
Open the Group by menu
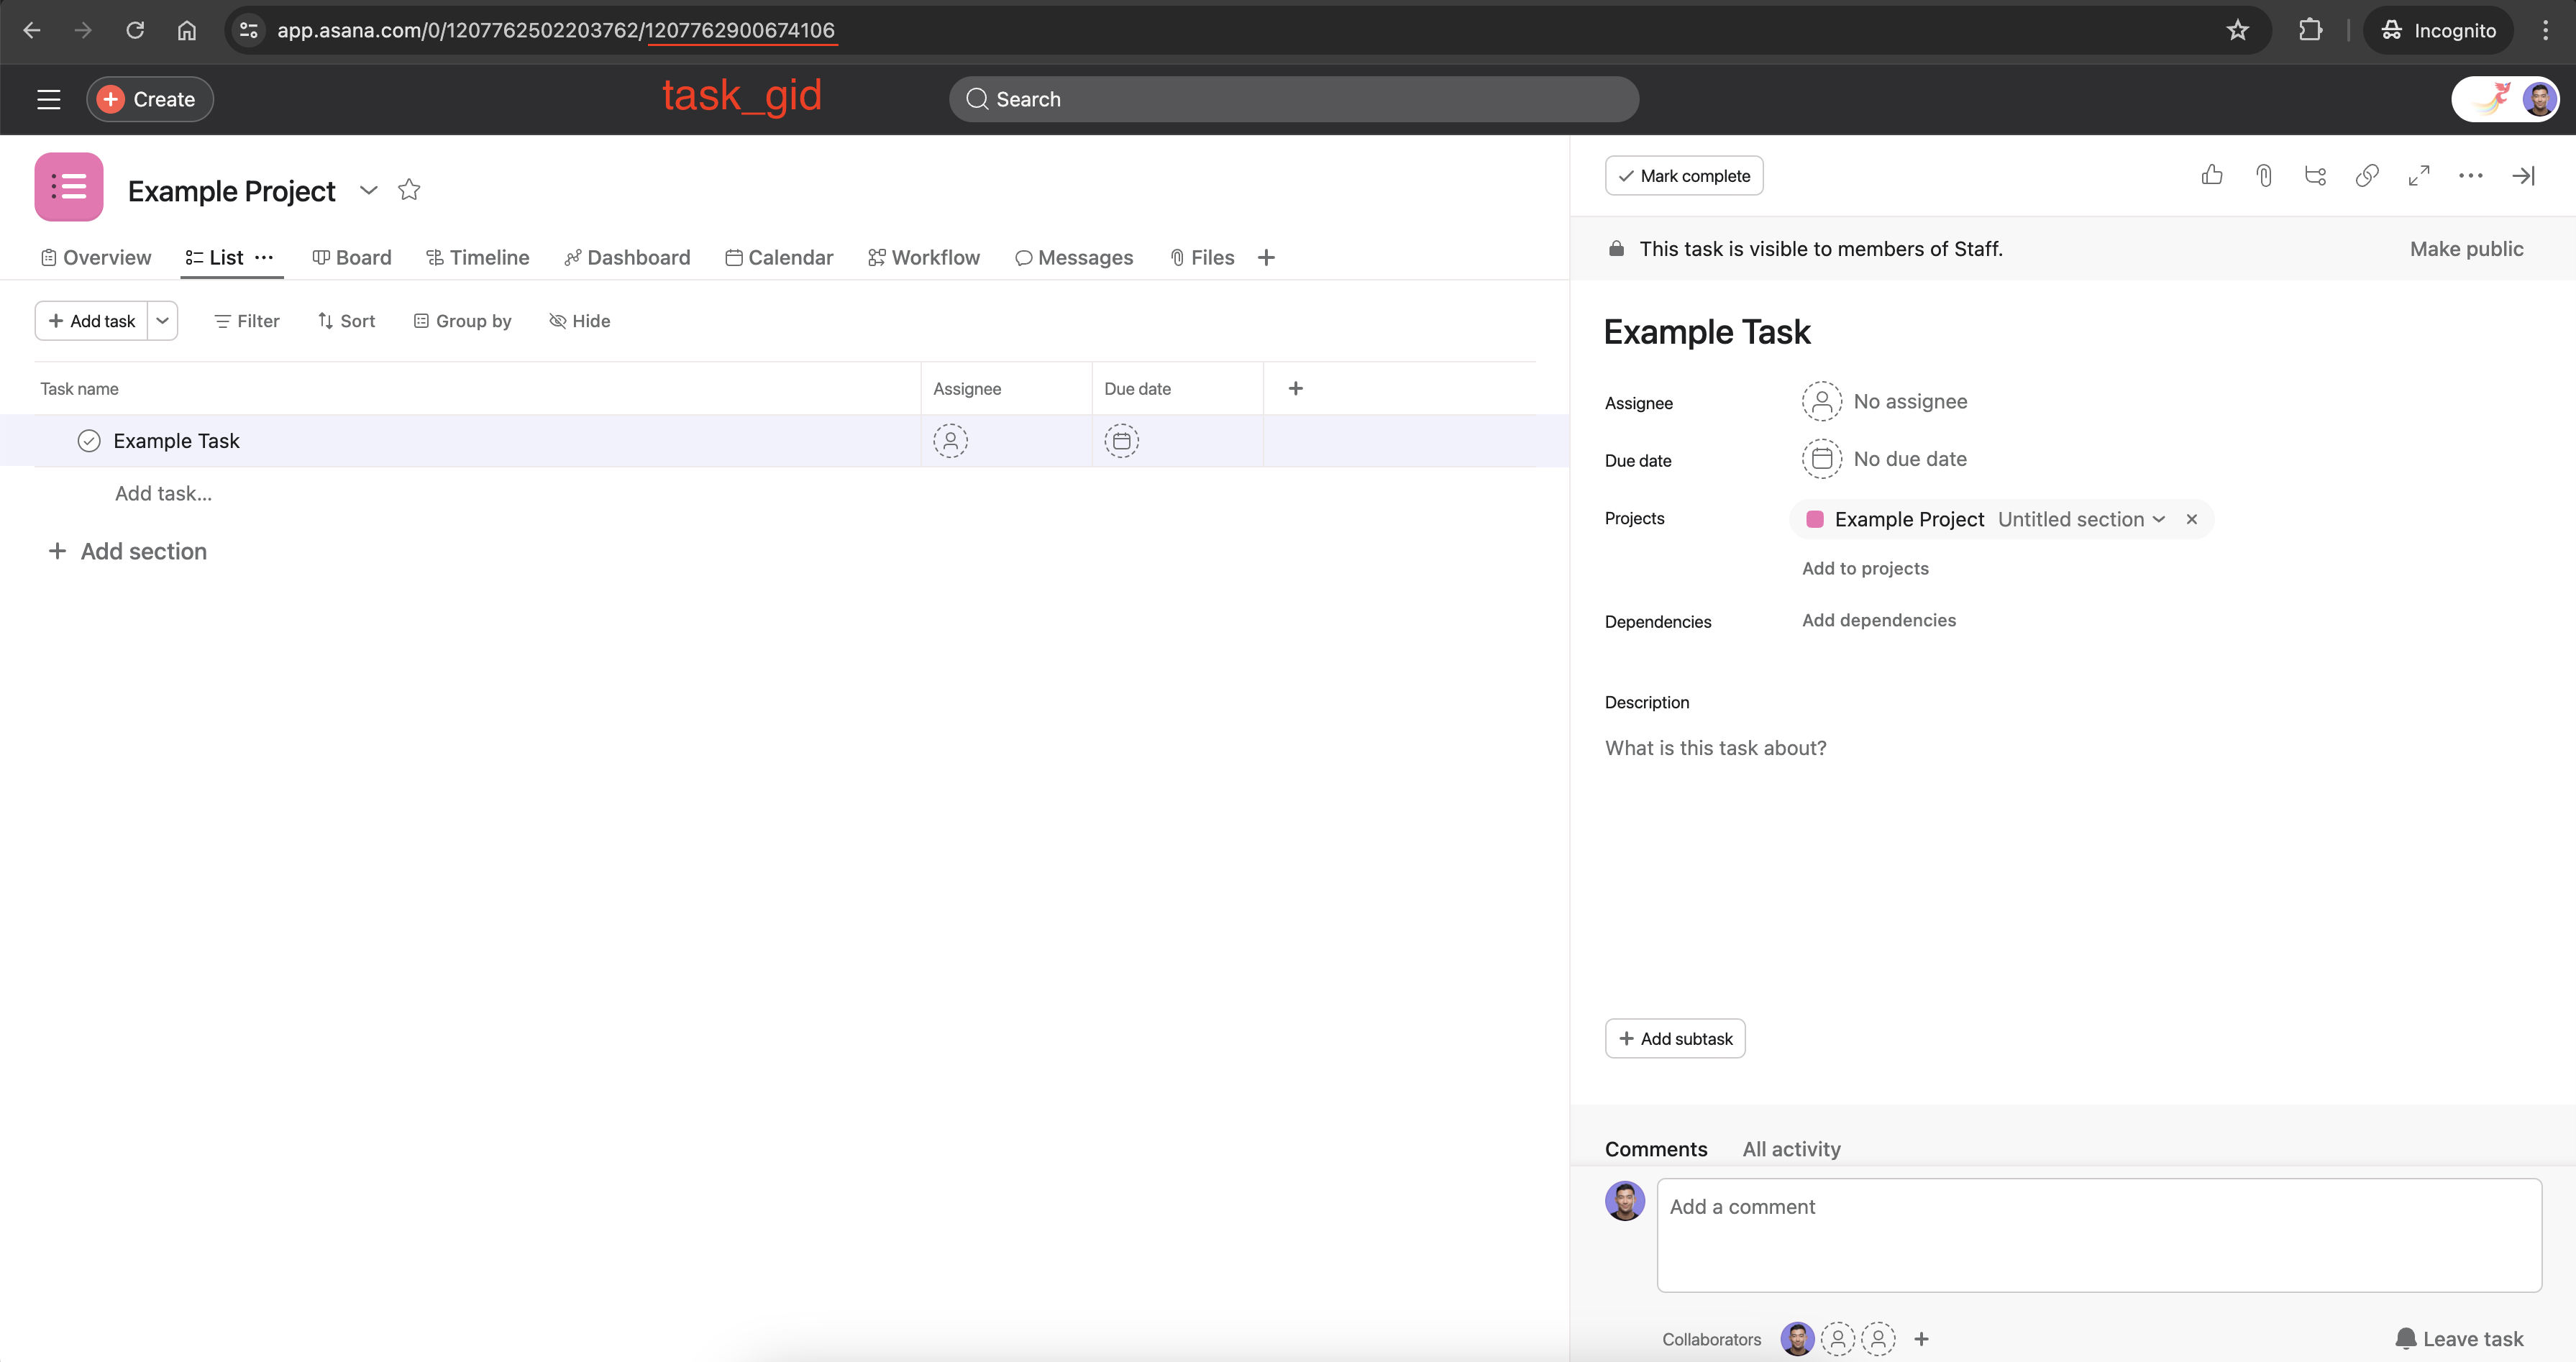click(x=462, y=321)
